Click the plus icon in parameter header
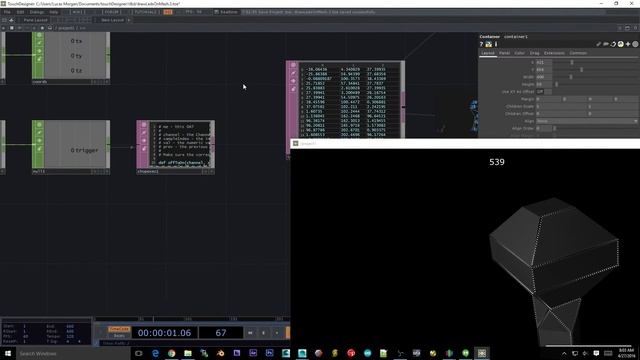The width and height of the screenshot is (640, 360). tap(628, 44)
